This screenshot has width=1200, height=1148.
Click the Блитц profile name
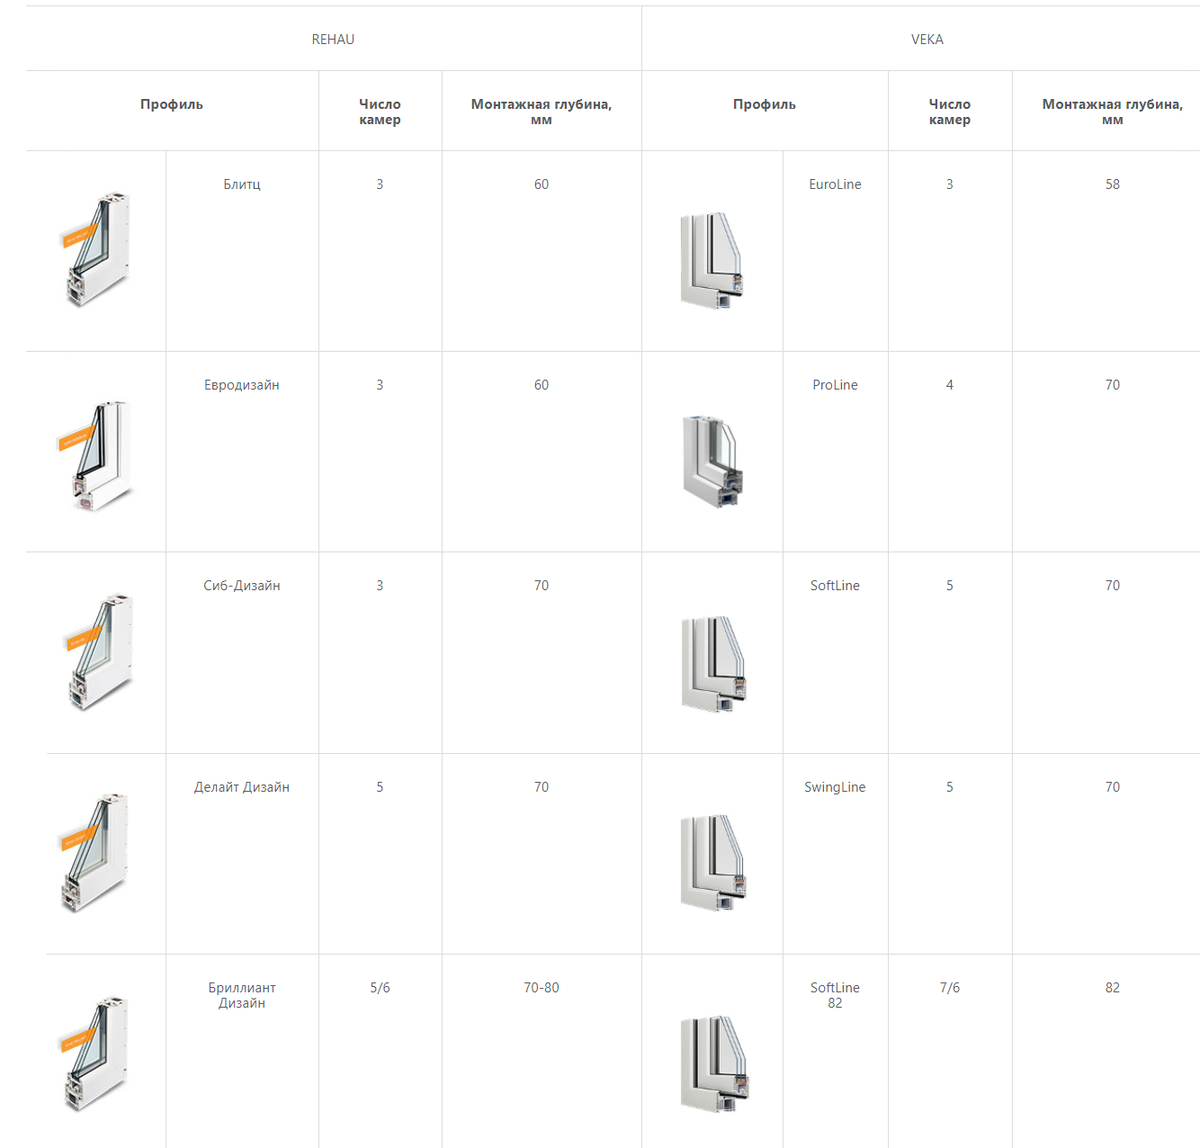(242, 184)
